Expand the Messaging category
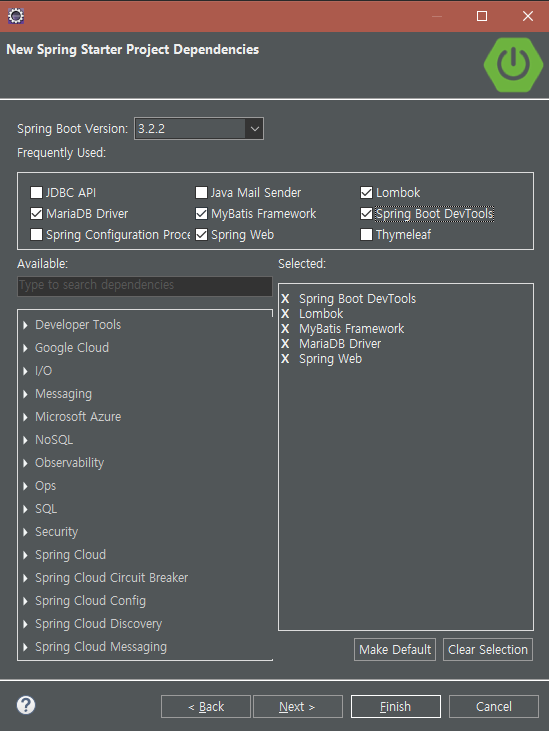The image size is (549, 731). click(x=25, y=394)
